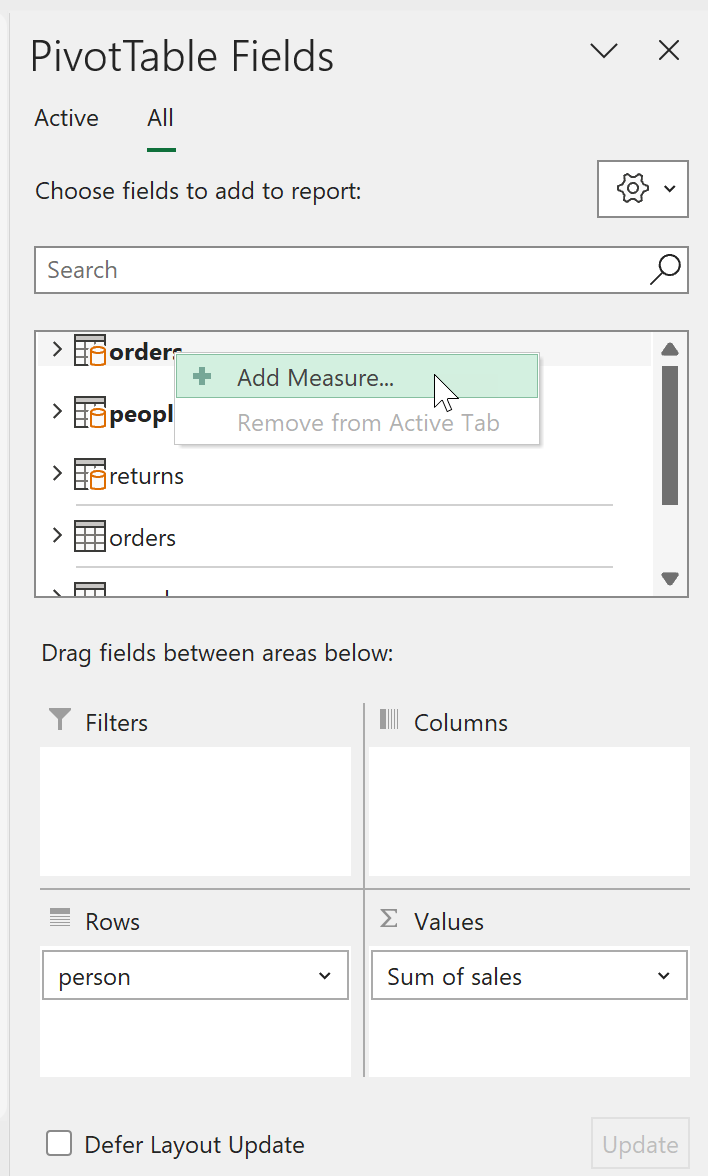Click the Update button
The image size is (708, 1176).
[640, 1145]
